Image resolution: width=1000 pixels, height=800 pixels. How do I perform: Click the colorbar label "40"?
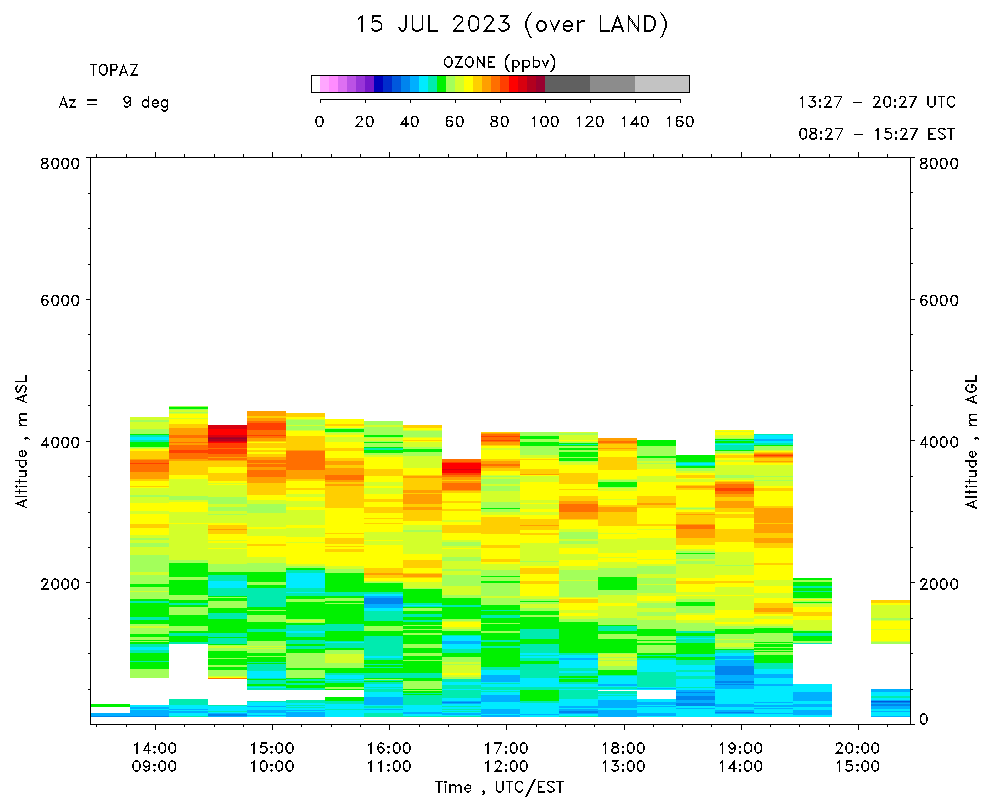pos(409,122)
